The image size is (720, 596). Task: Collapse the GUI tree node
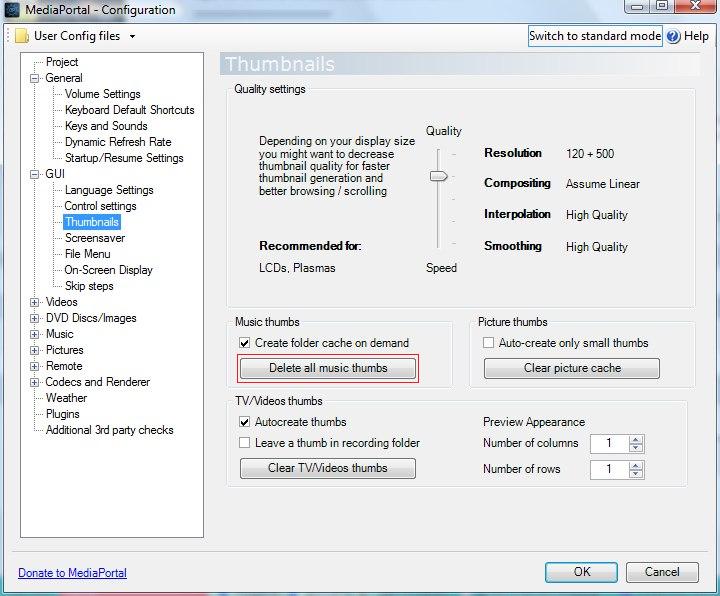(35, 174)
